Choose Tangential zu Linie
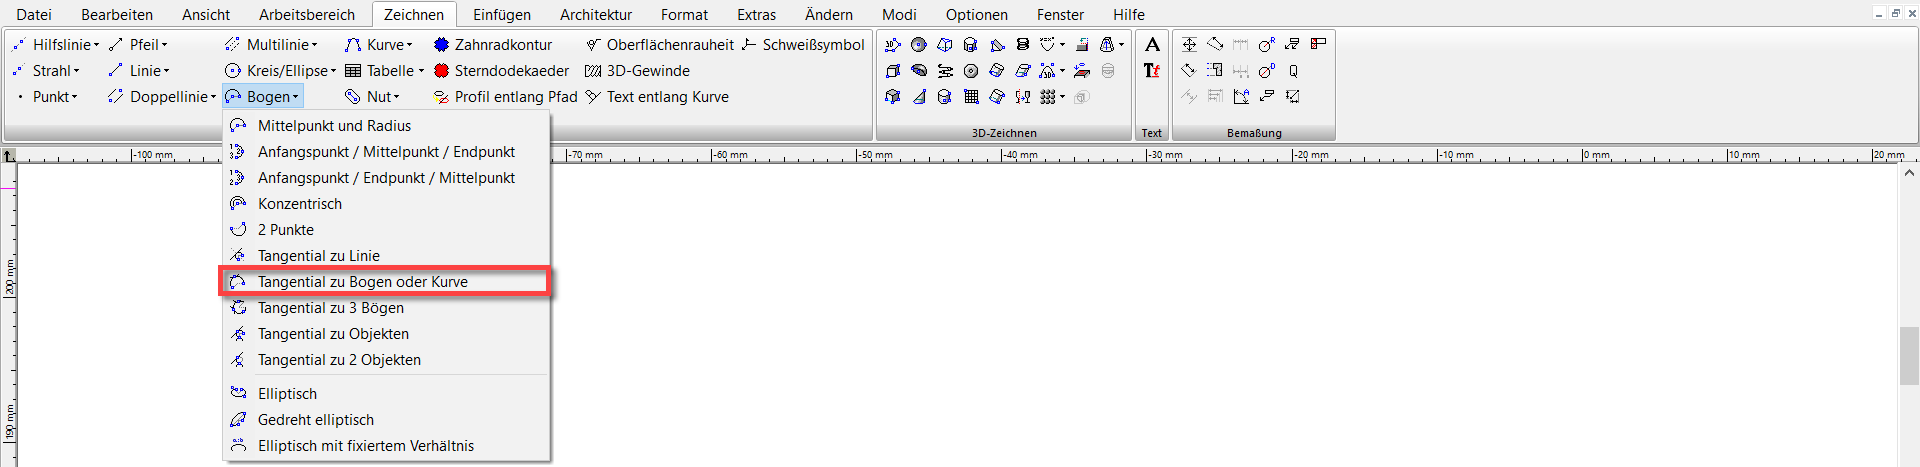The width and height of the screenshot is (1920, 467). coord(386,256)
